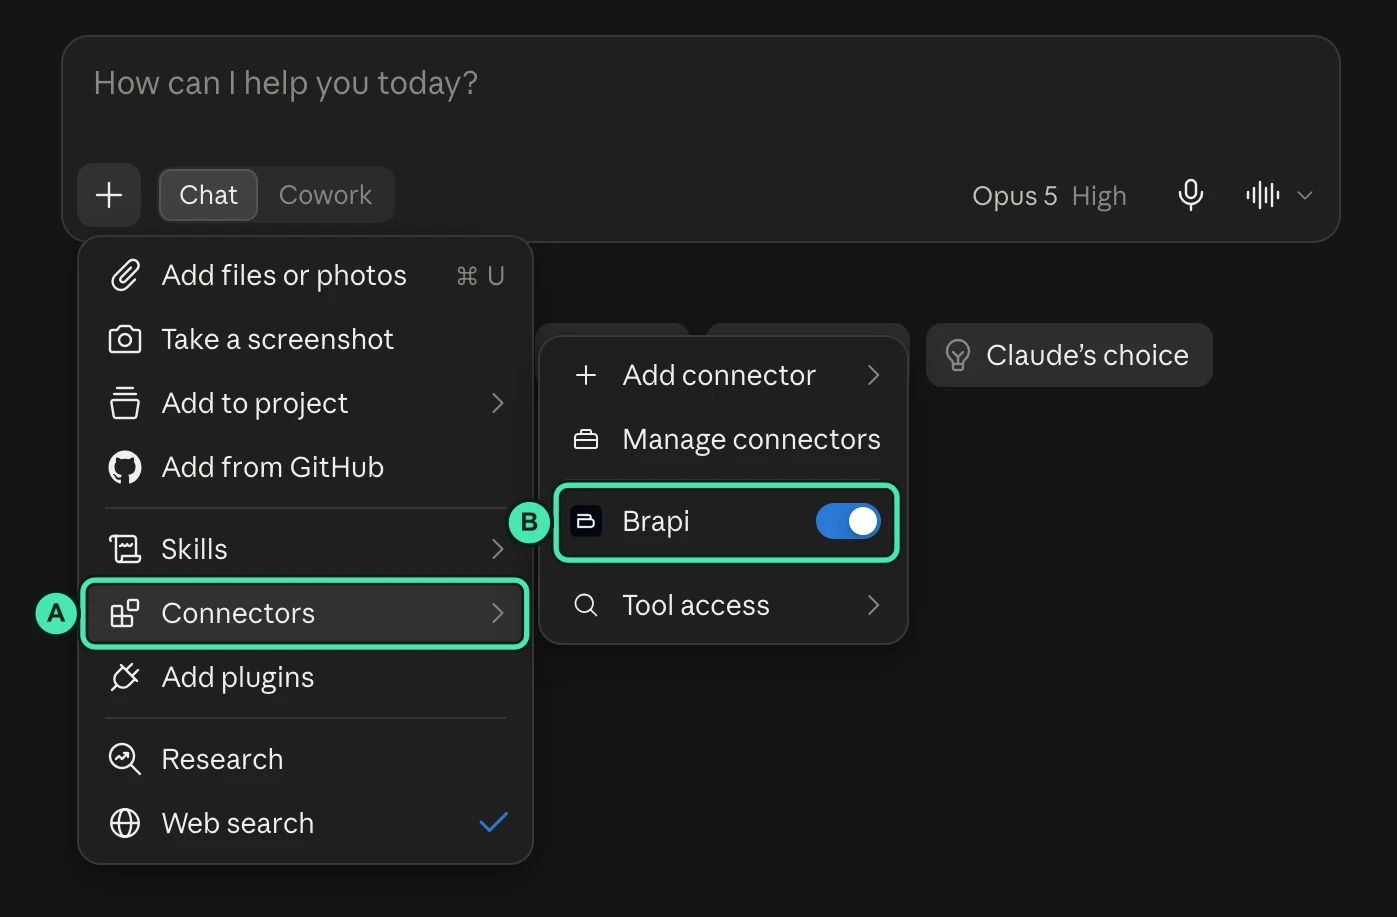Click the lightbulb icon in Claude's choice
The height and width of the screenshot is (917, 1397).
(957, 355)
